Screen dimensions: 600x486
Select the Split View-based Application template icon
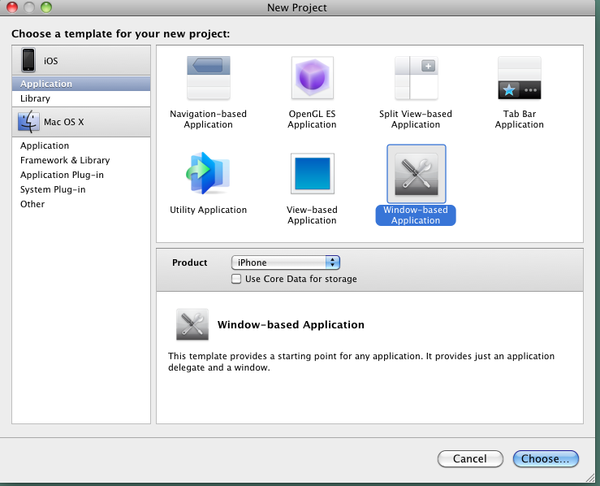416,78
